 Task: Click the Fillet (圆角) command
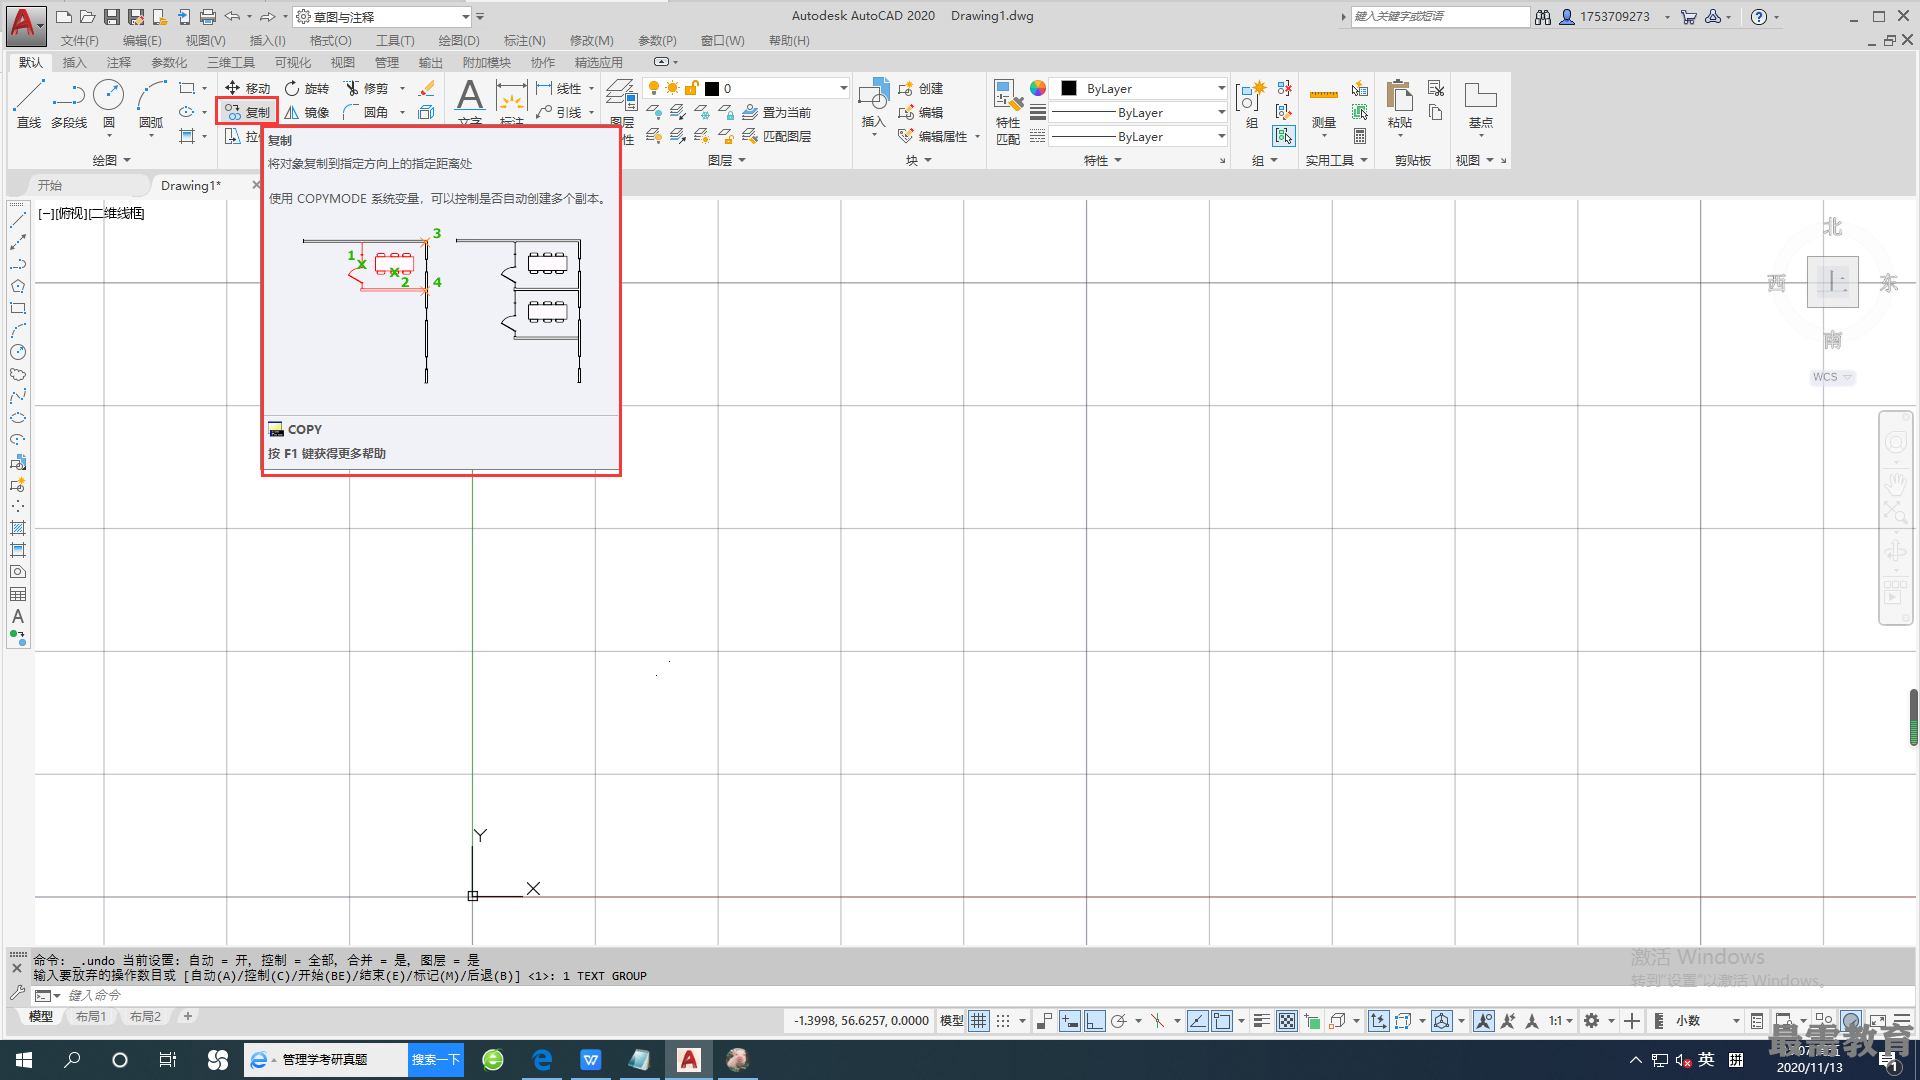coord(366,112)
